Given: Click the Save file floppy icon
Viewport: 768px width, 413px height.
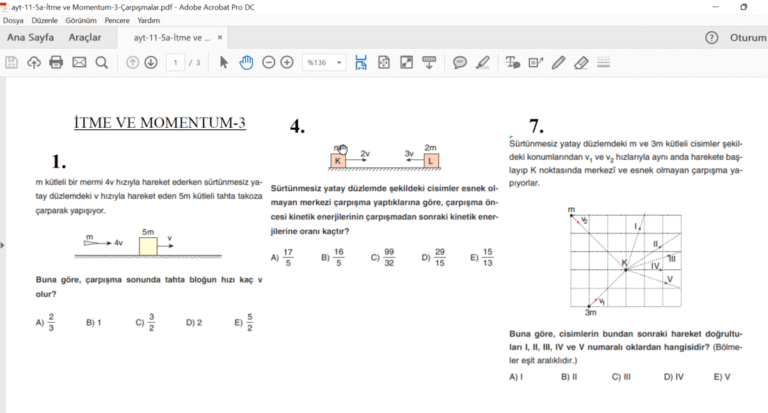Looking at the screenshot, I should point(12,63).
